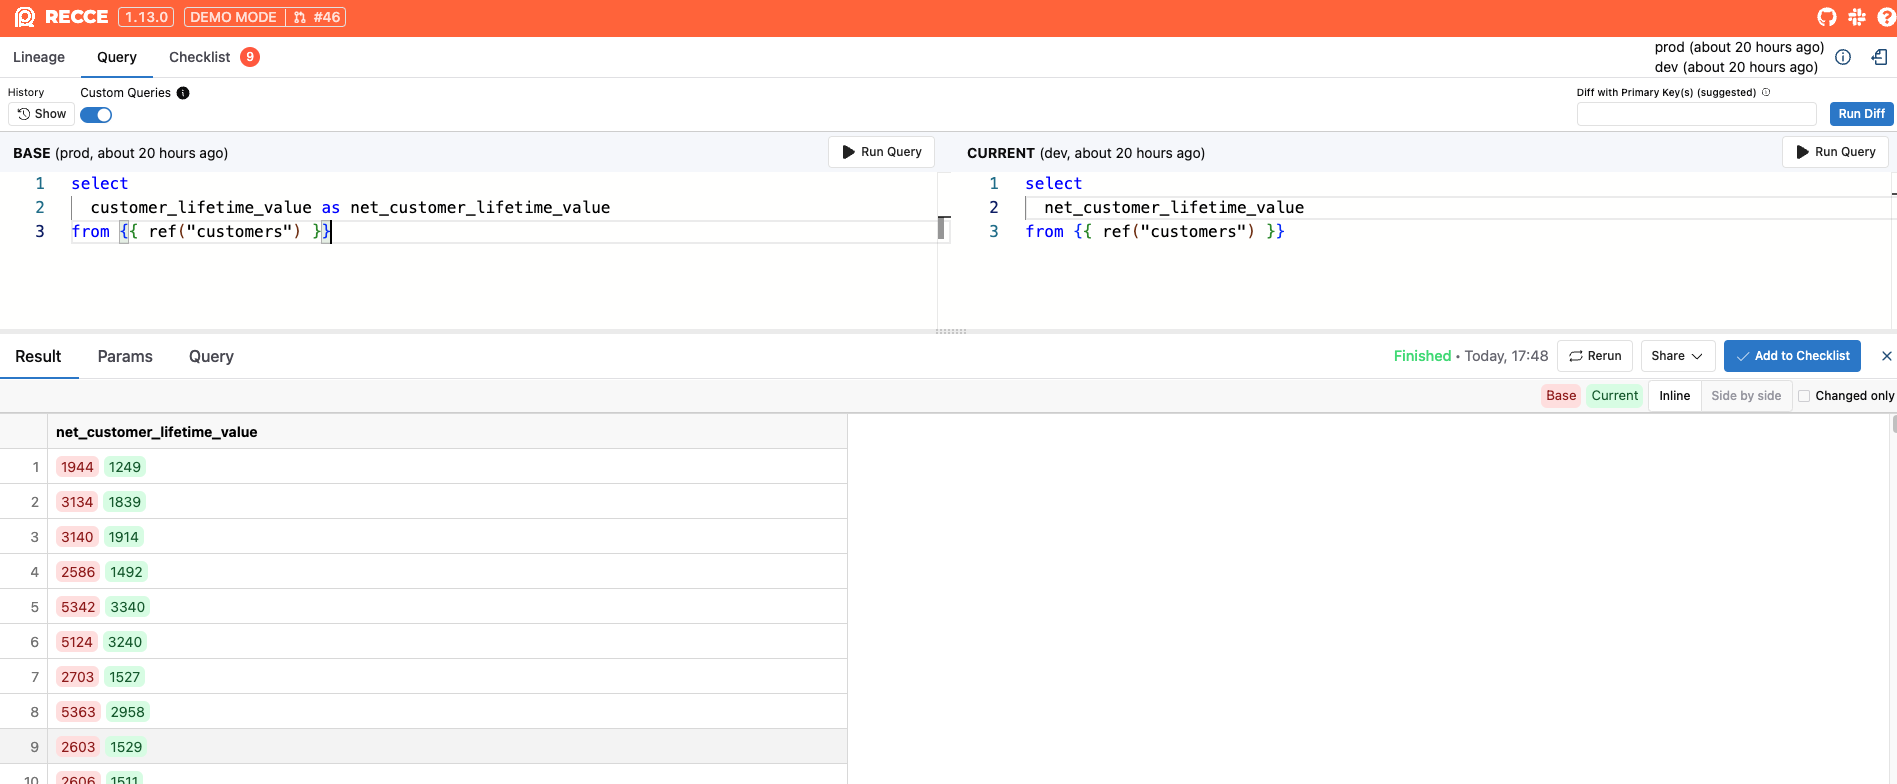
Task: Click the DEMO MODE label
Action: 233,17
